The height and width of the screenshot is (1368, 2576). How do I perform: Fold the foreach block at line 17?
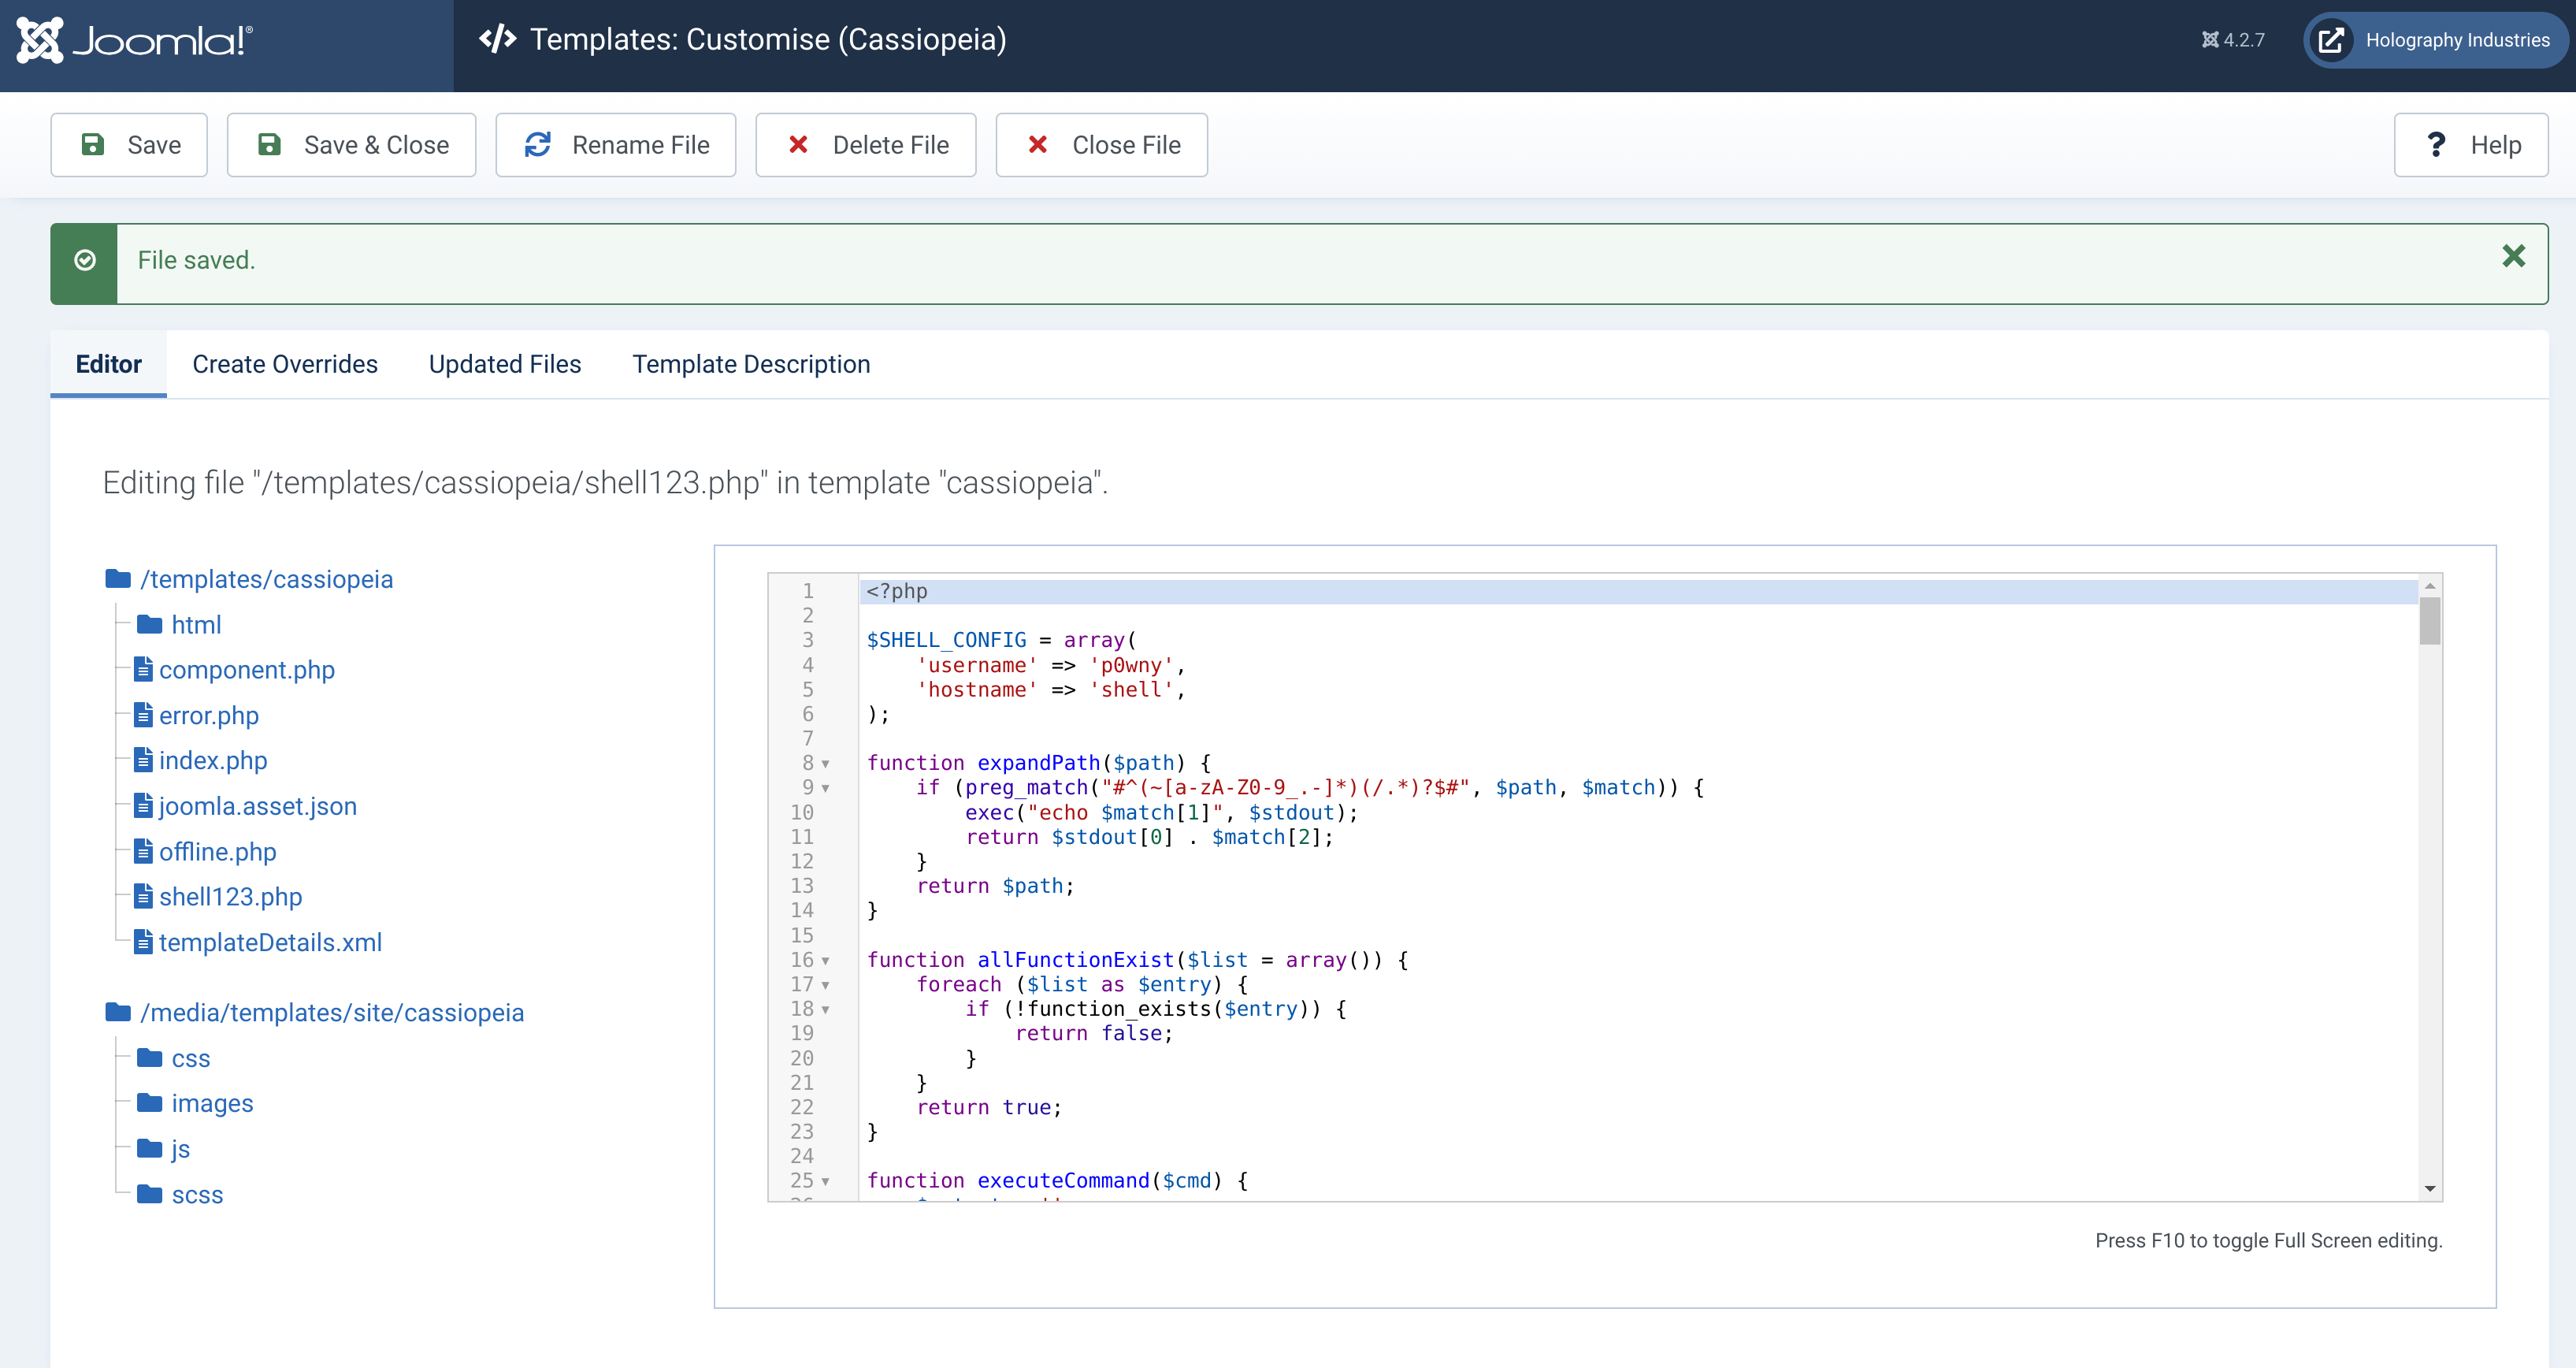tap(825, 986)
